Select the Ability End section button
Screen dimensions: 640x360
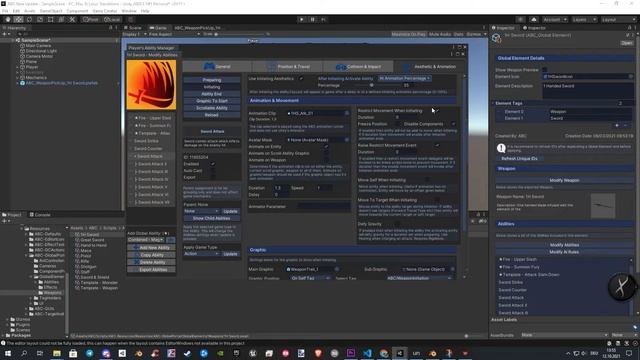click(x=211, y=94)
